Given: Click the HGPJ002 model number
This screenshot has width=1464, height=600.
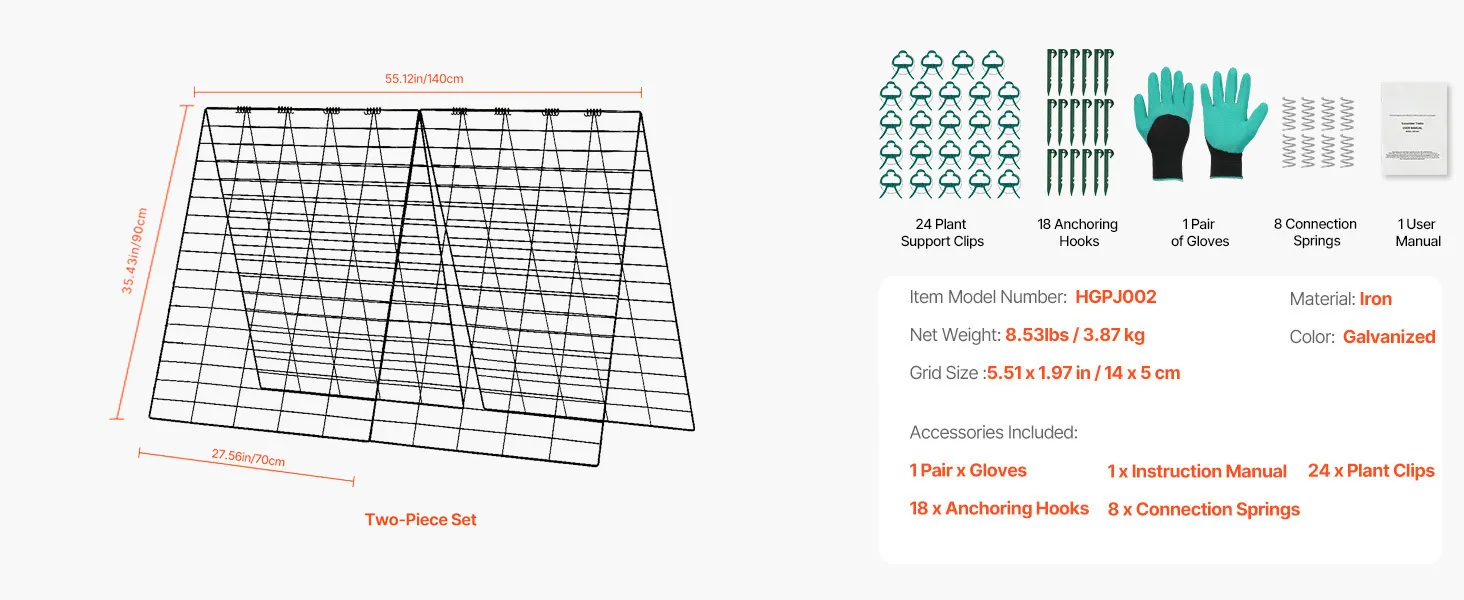Looking at the screenshot, I should 1115,297.
